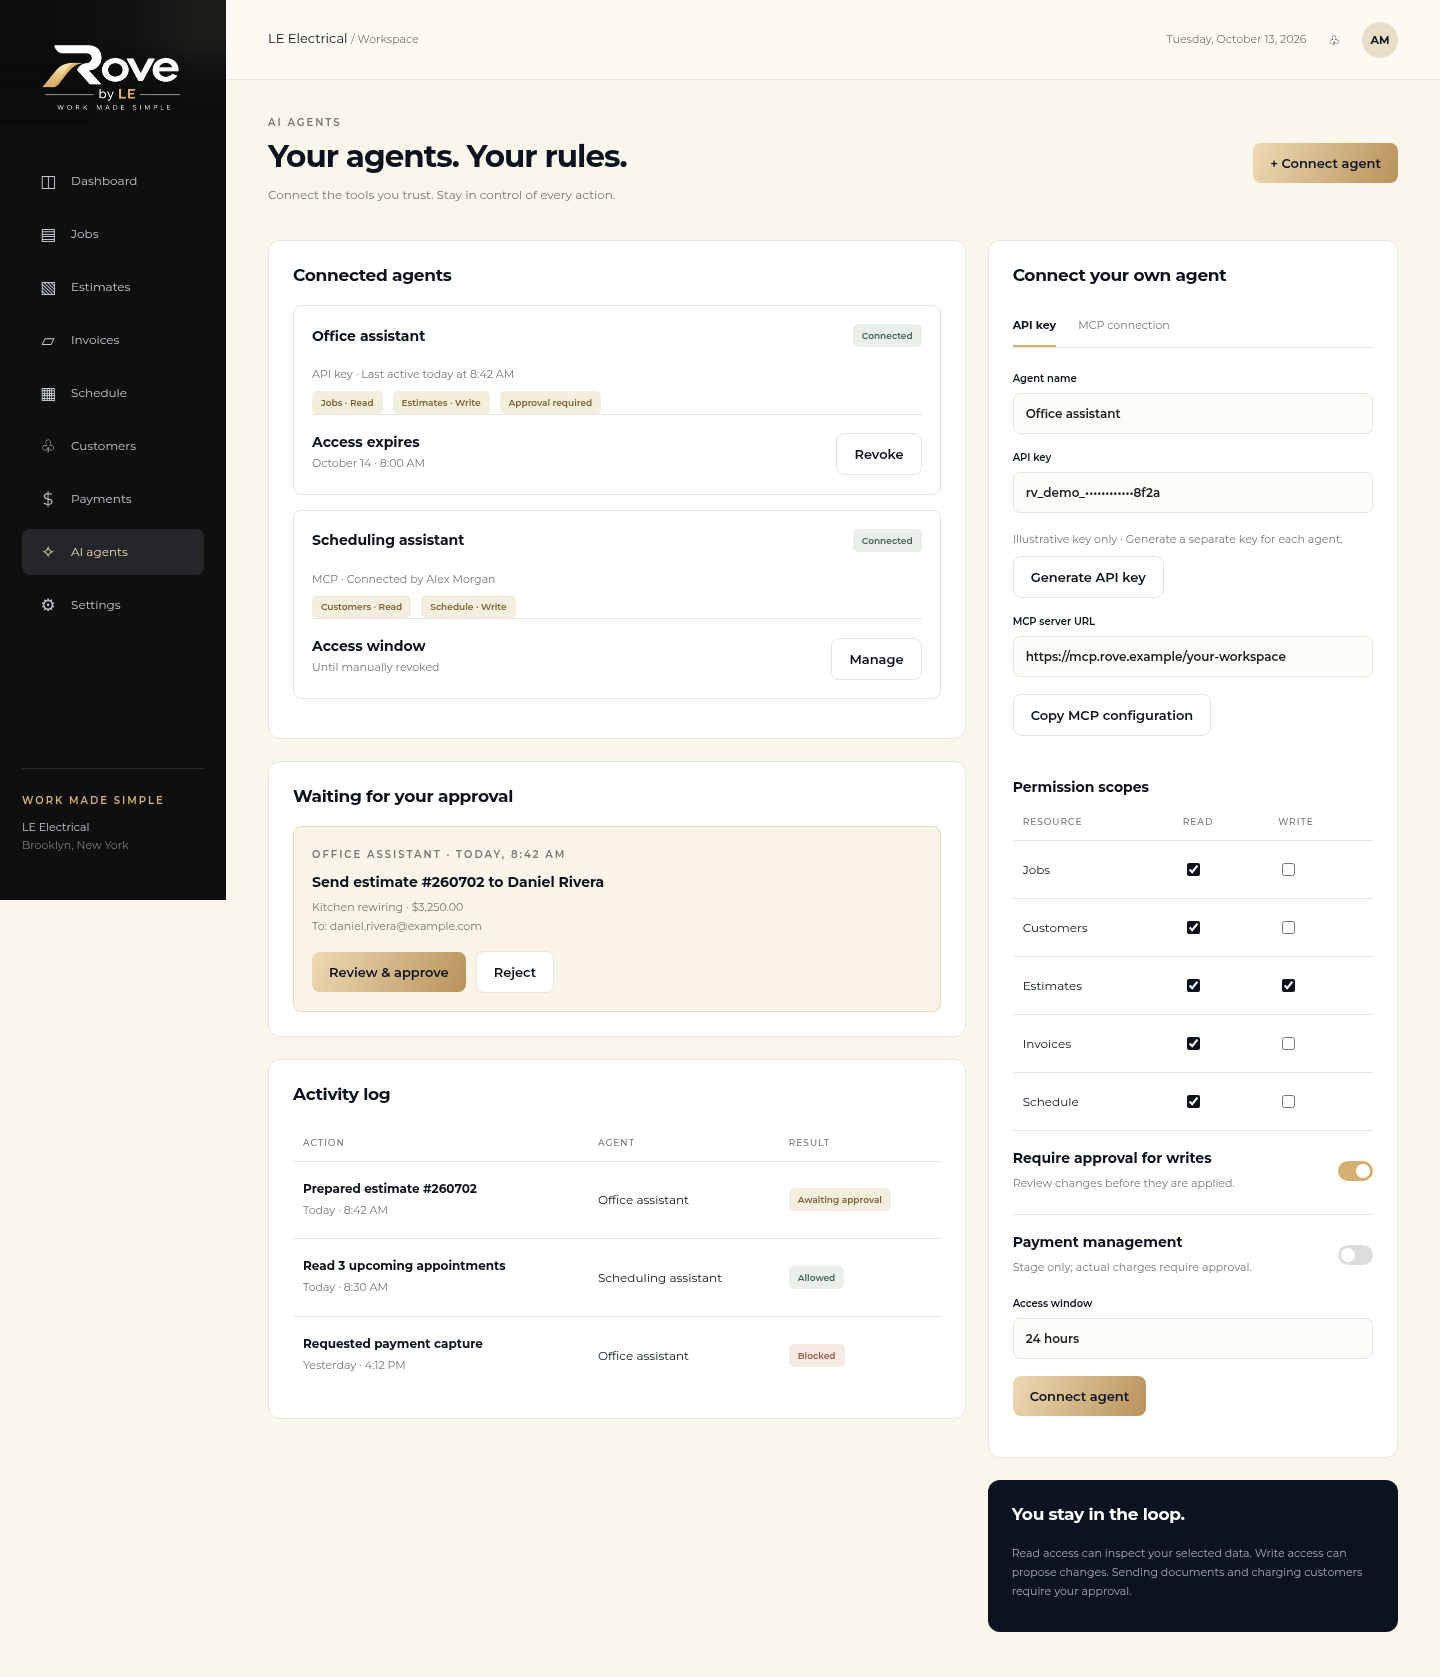
Task: Click the LE Electrical breadcrumb link
Action: click(307, 39)
